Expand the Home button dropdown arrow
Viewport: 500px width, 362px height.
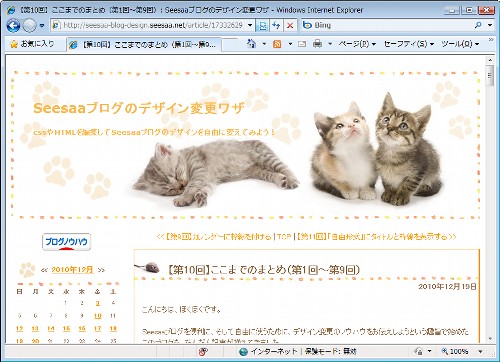(x=264, y=44)
